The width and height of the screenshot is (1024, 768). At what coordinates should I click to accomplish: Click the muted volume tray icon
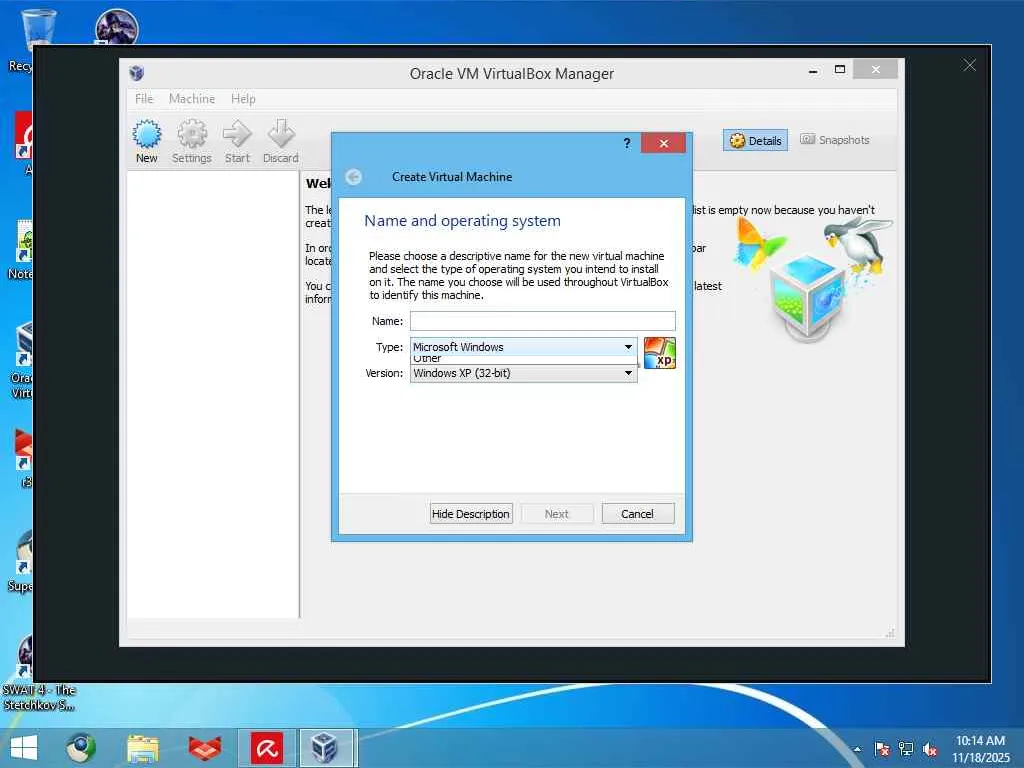pyautogui.click(x=930, y=749)
